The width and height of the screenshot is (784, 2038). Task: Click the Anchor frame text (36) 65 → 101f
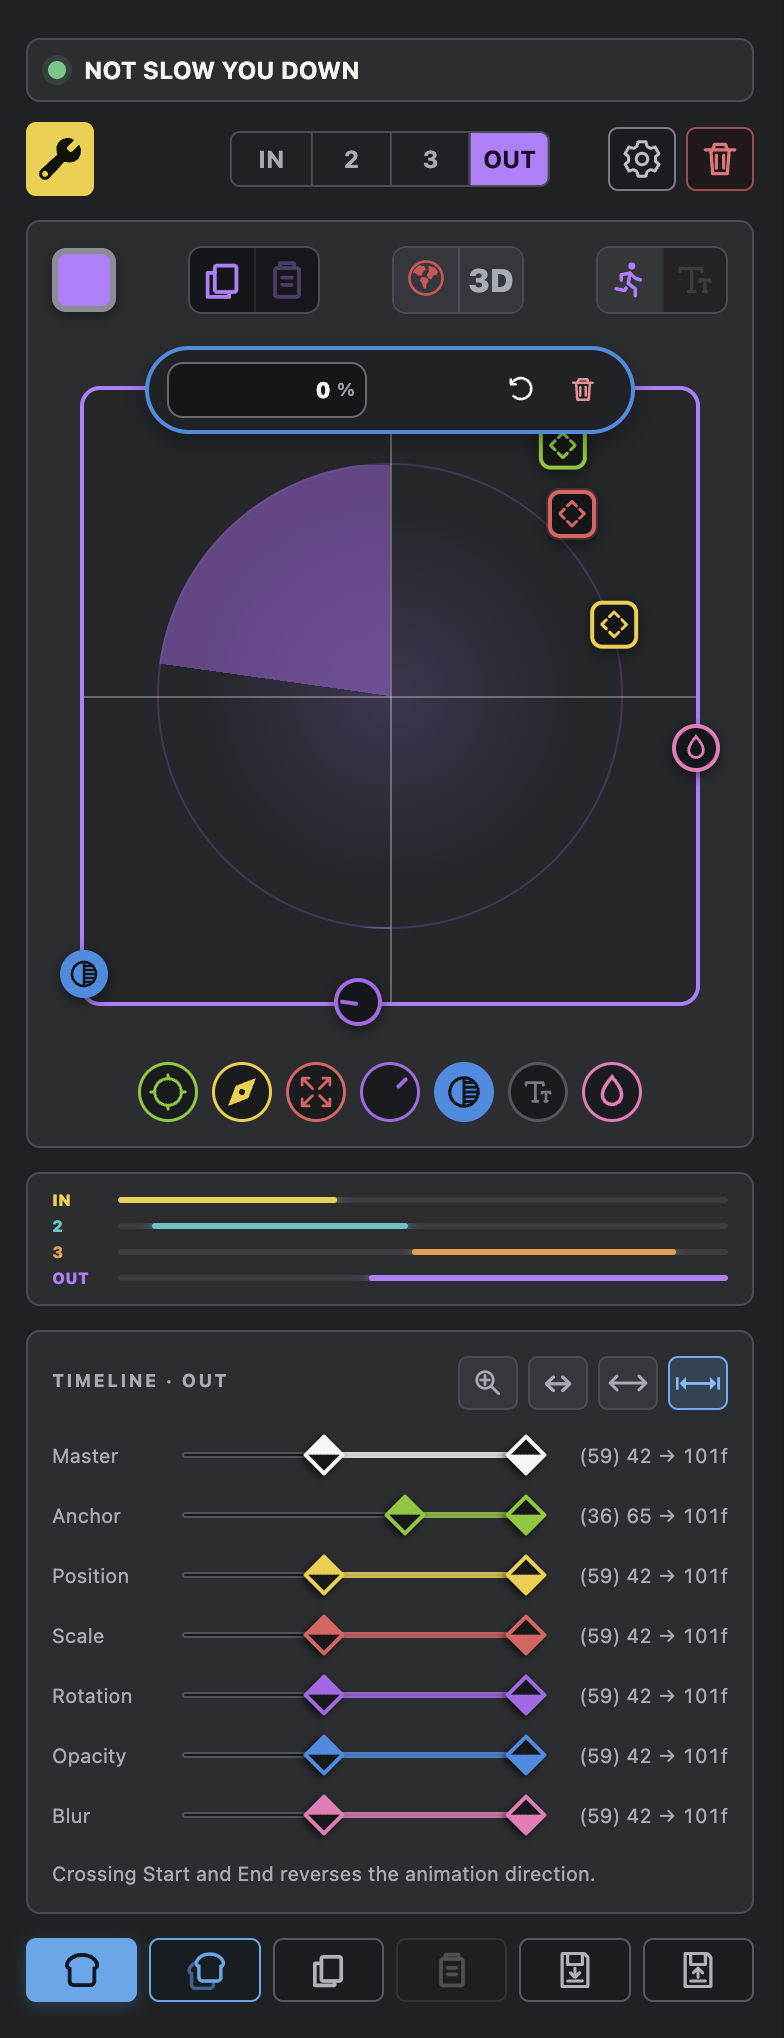[654, 1516]
